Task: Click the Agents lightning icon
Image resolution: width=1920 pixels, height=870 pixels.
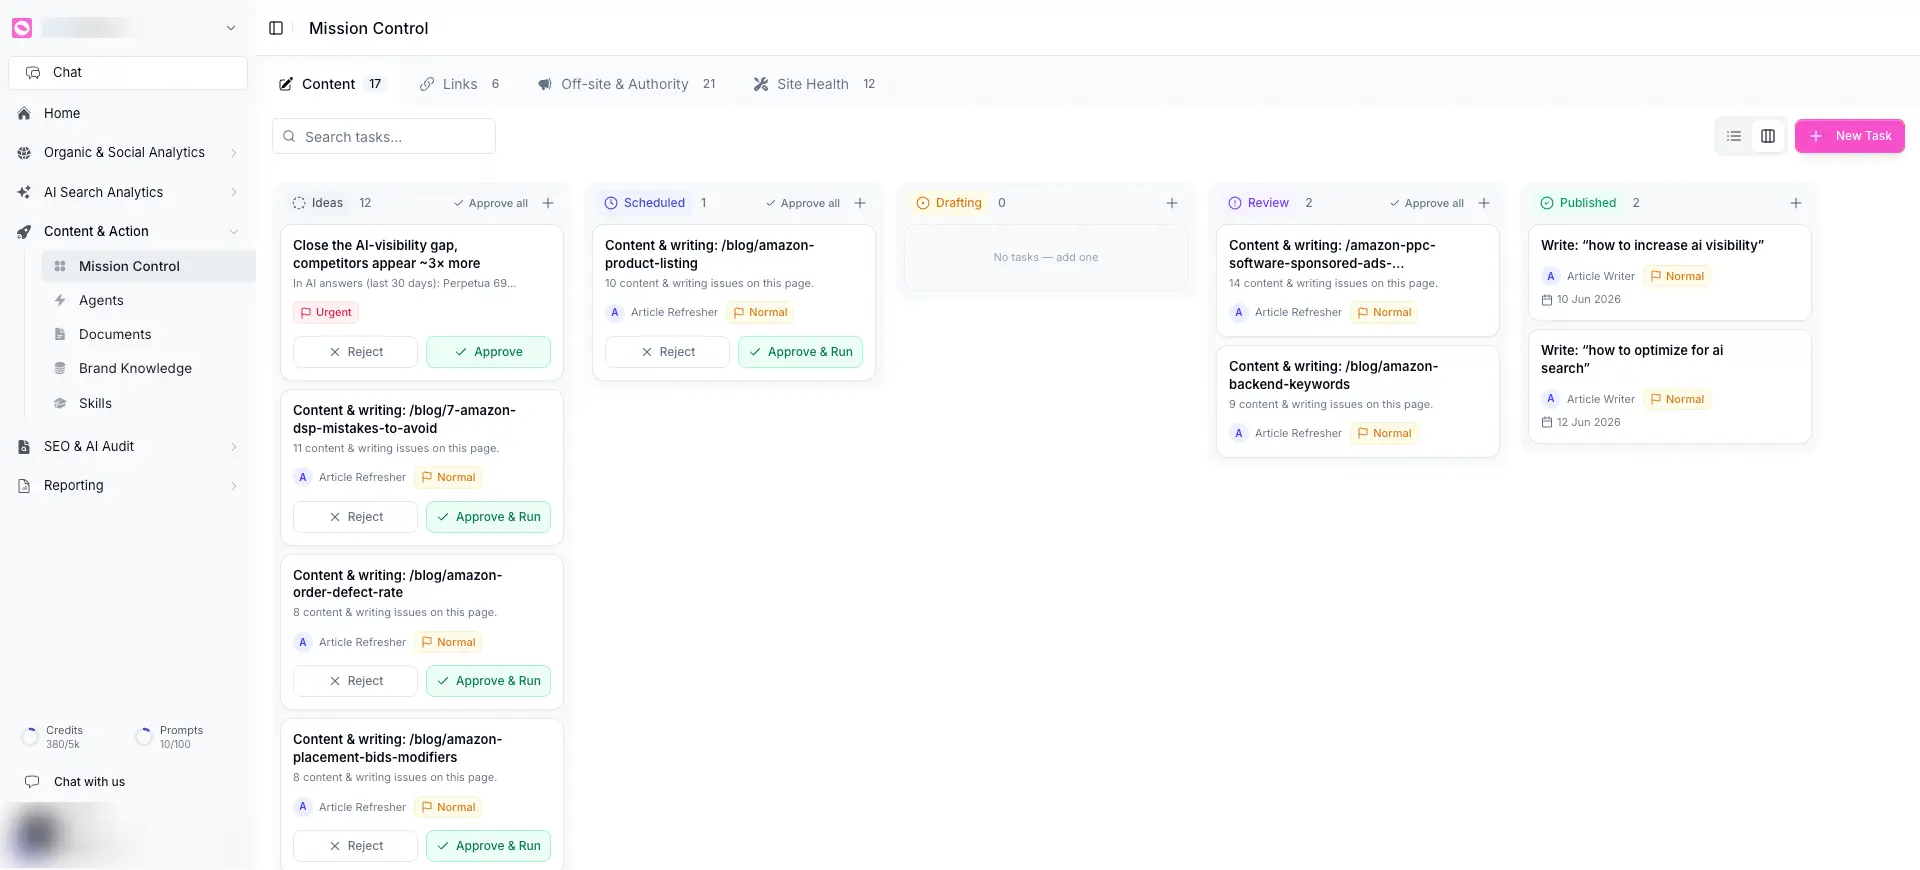Action: pos(60,300)
